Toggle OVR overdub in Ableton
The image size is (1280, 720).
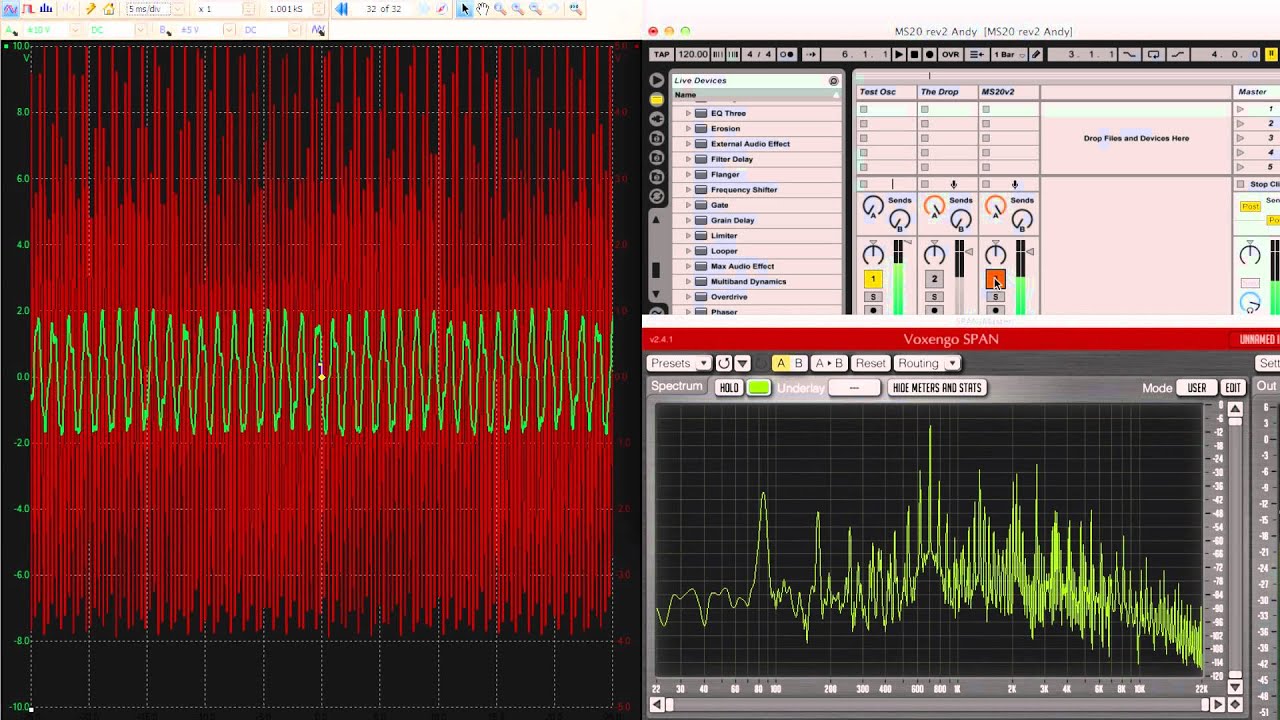[950, 54]
